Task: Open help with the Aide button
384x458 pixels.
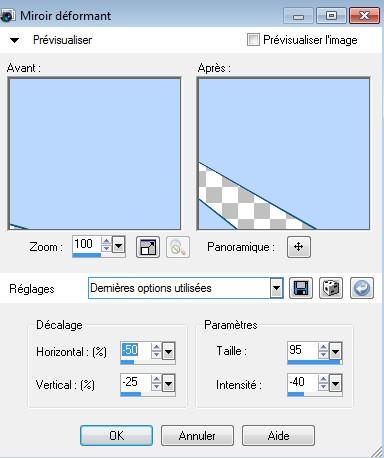Action: (278, 435)
